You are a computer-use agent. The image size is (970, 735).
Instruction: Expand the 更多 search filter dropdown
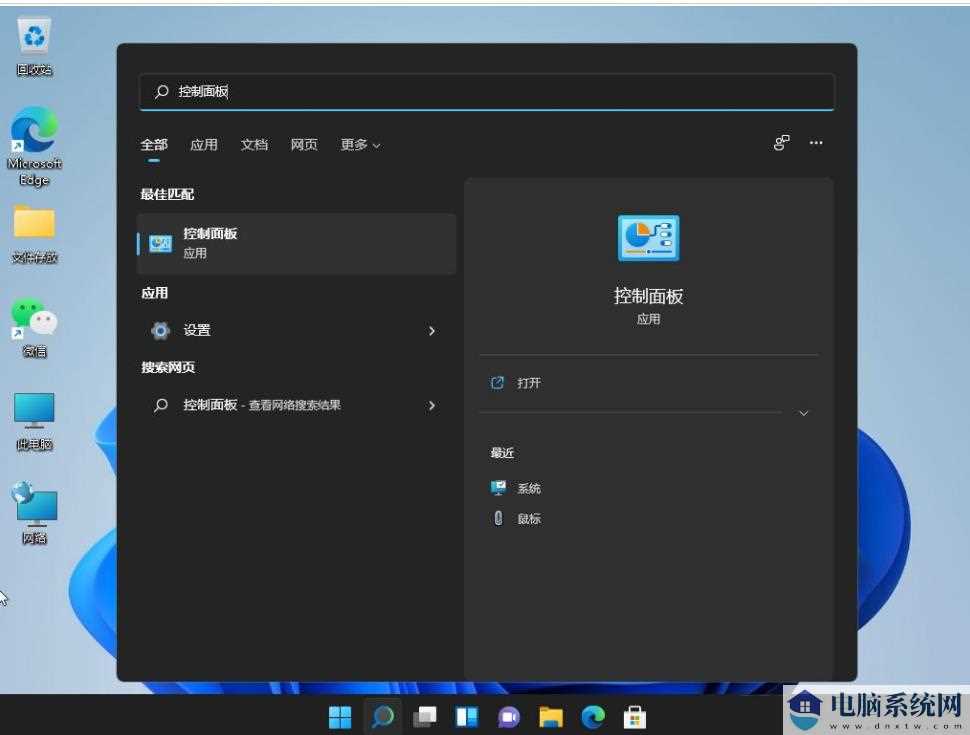coord(360,144)
